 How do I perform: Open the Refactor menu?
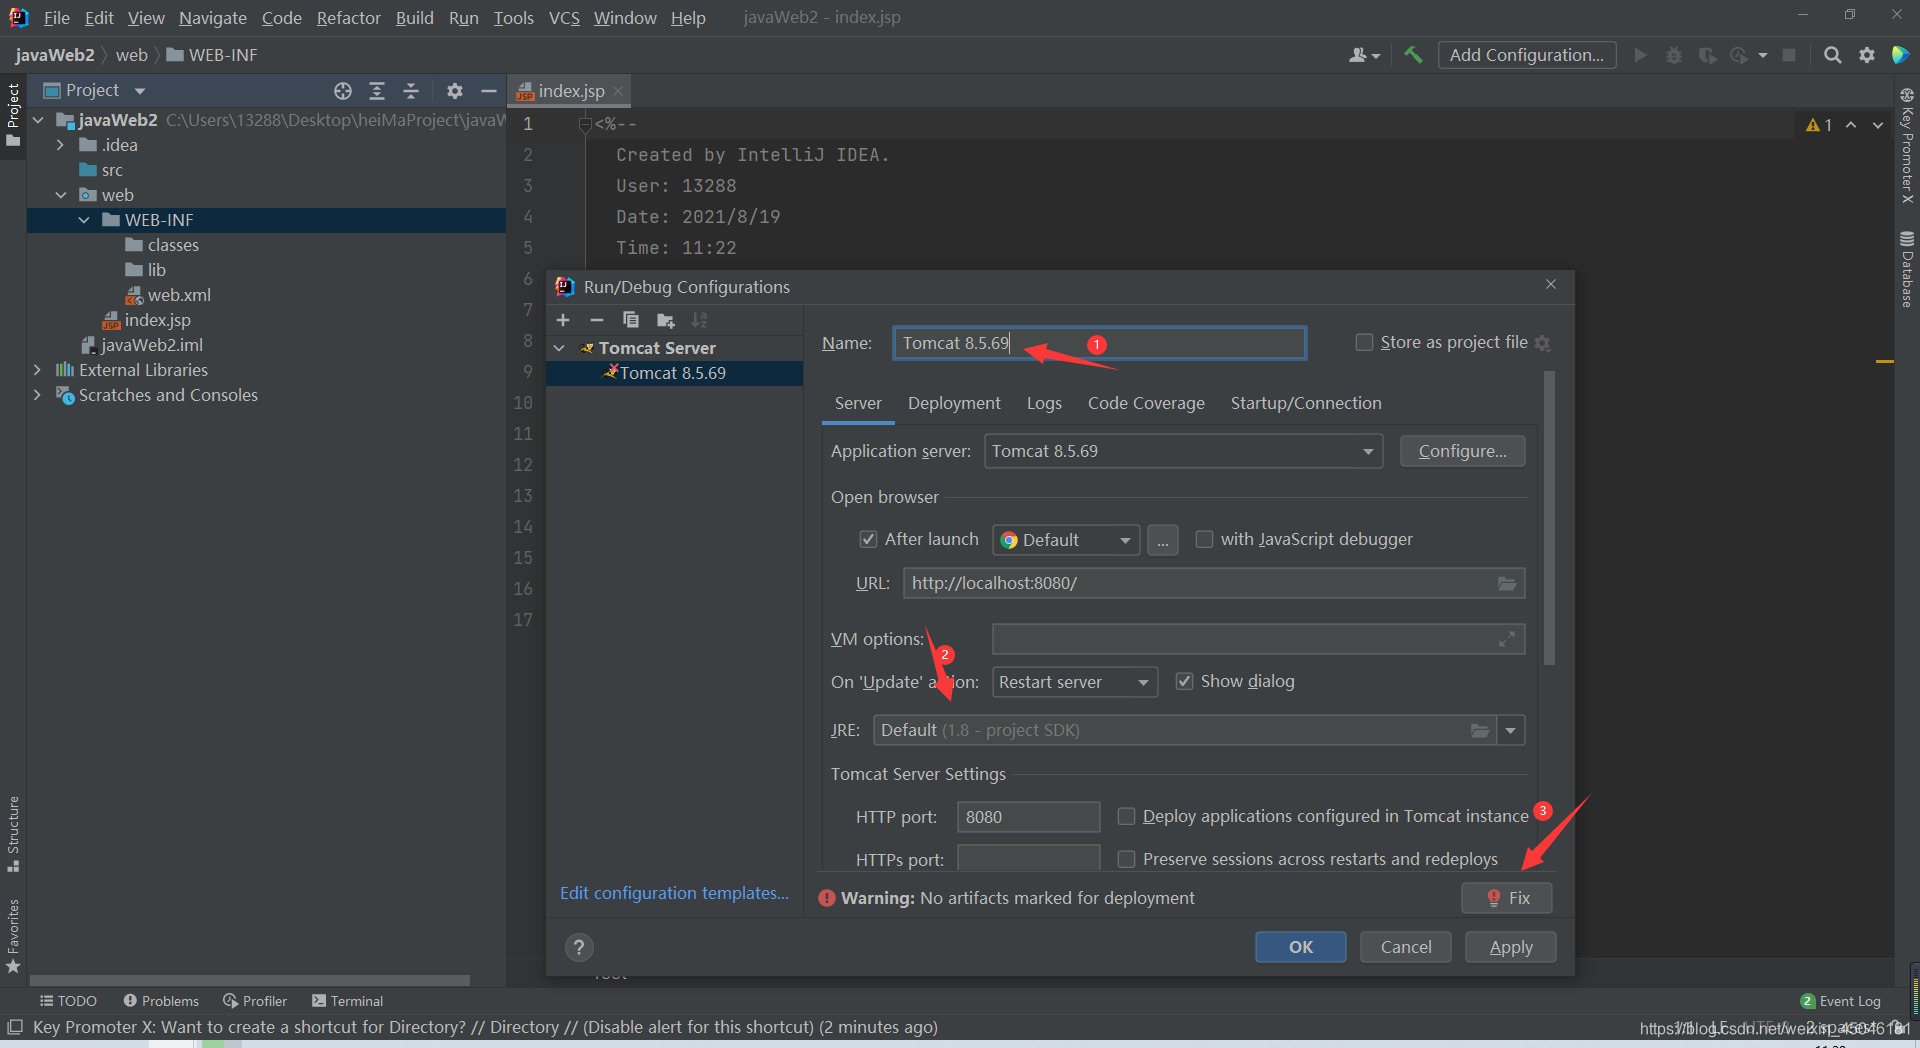(x=348, y=18)
